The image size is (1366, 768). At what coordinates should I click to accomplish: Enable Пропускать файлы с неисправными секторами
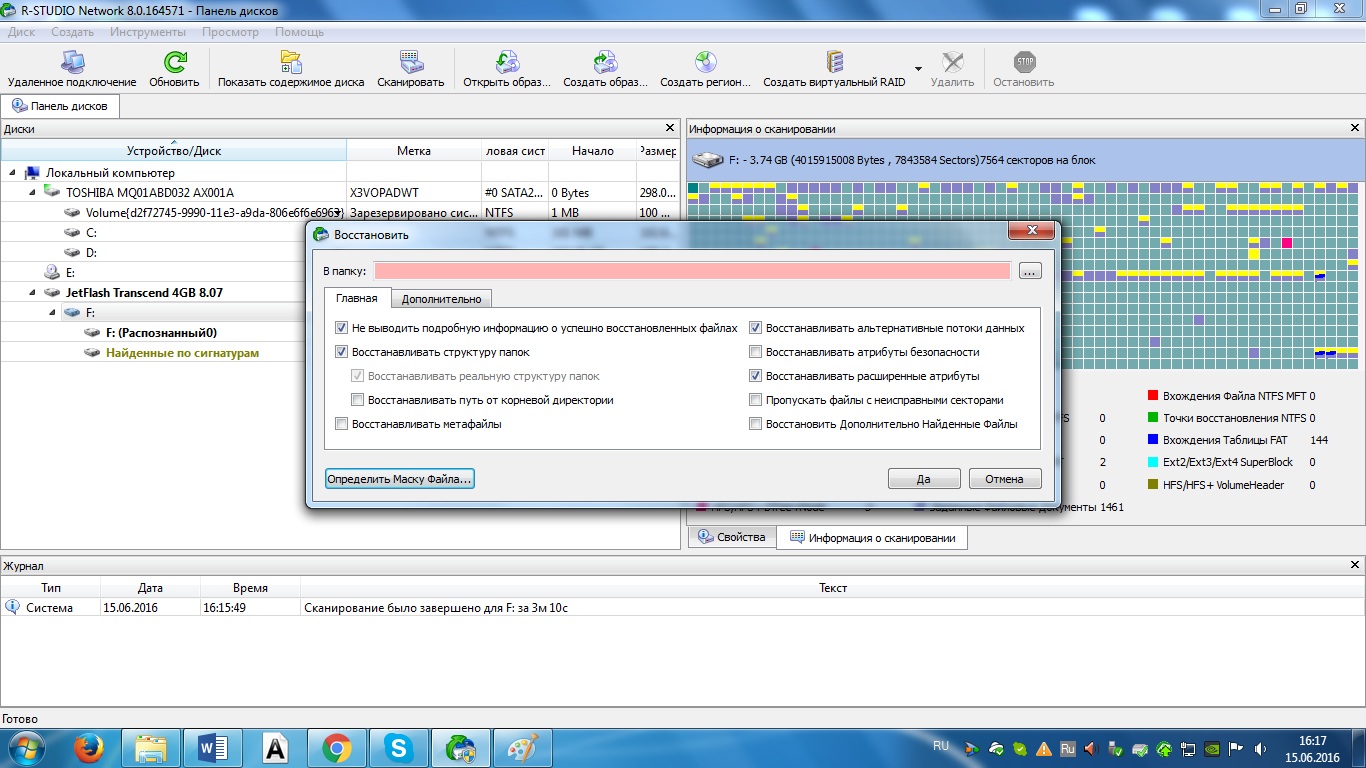(x=756, y=400)
